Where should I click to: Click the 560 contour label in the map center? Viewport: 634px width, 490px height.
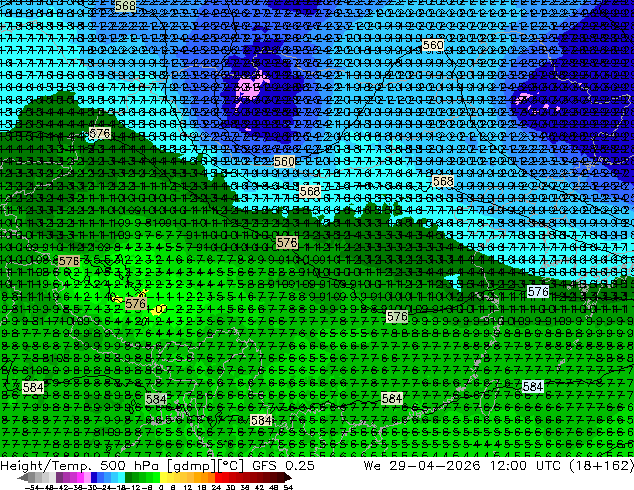pos(284,162)
